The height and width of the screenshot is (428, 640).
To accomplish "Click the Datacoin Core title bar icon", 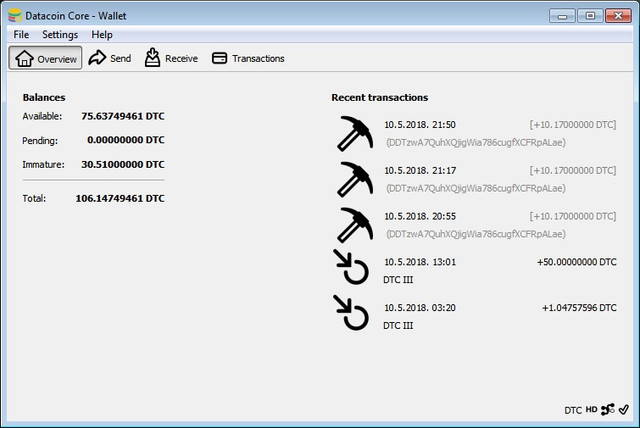I will 15,16.
